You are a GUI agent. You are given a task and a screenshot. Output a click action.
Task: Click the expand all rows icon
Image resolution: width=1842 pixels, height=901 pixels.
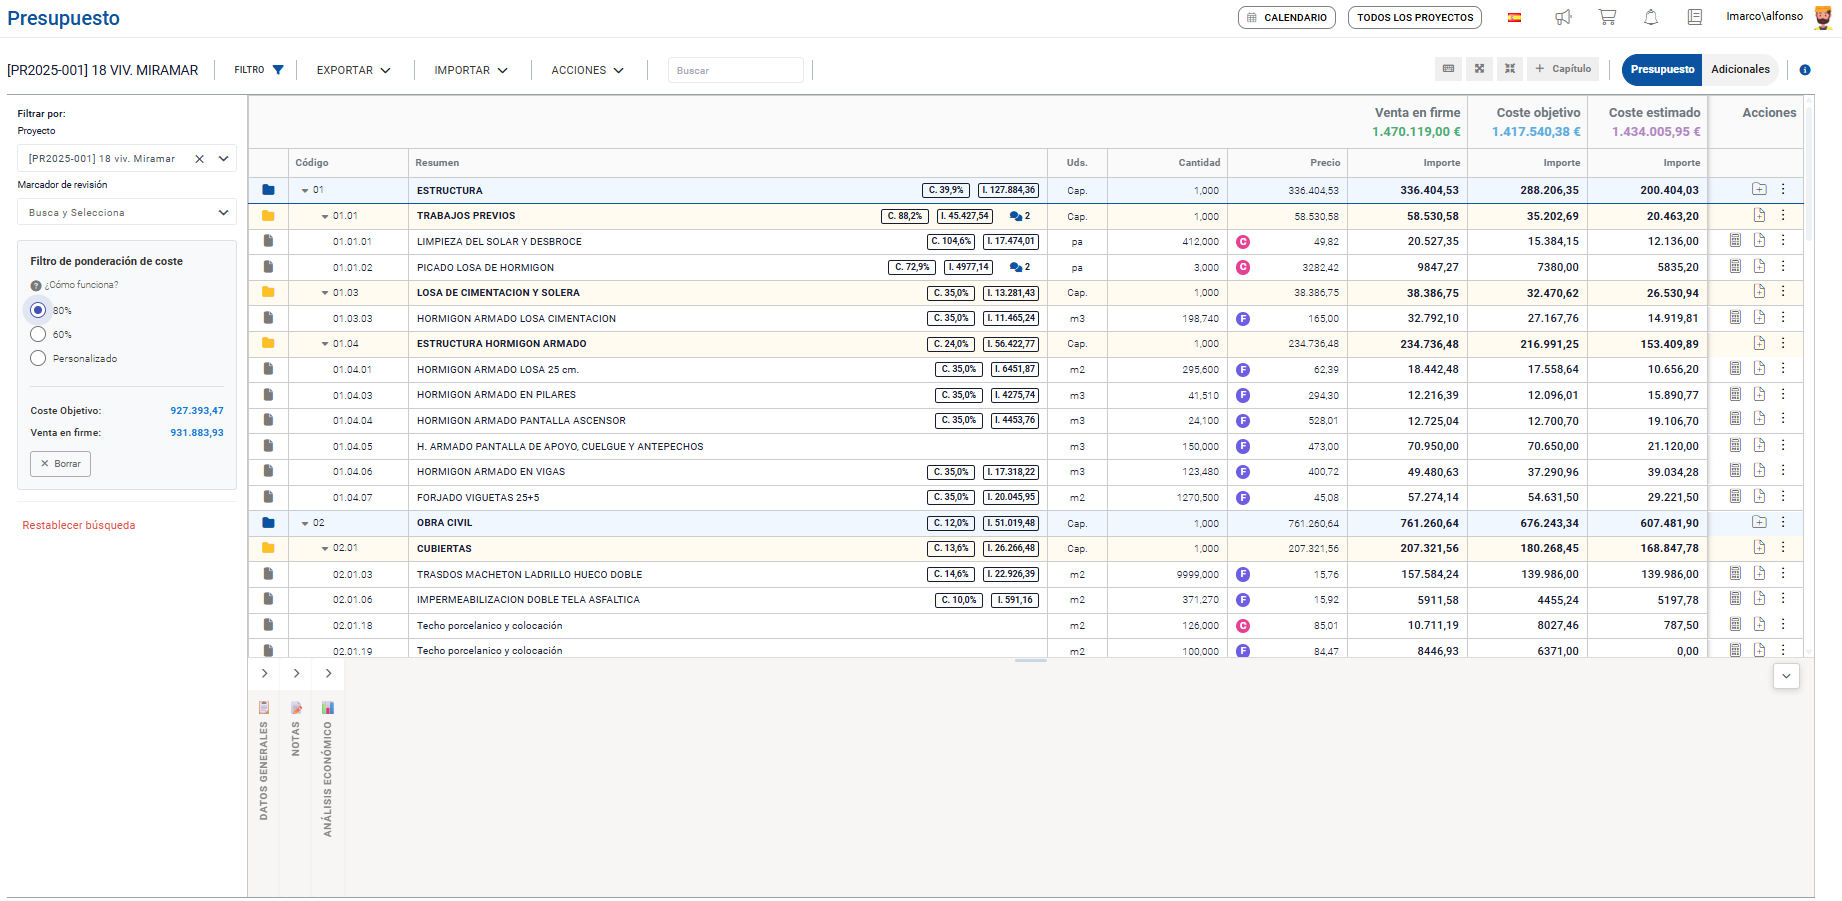[1479, 69]
